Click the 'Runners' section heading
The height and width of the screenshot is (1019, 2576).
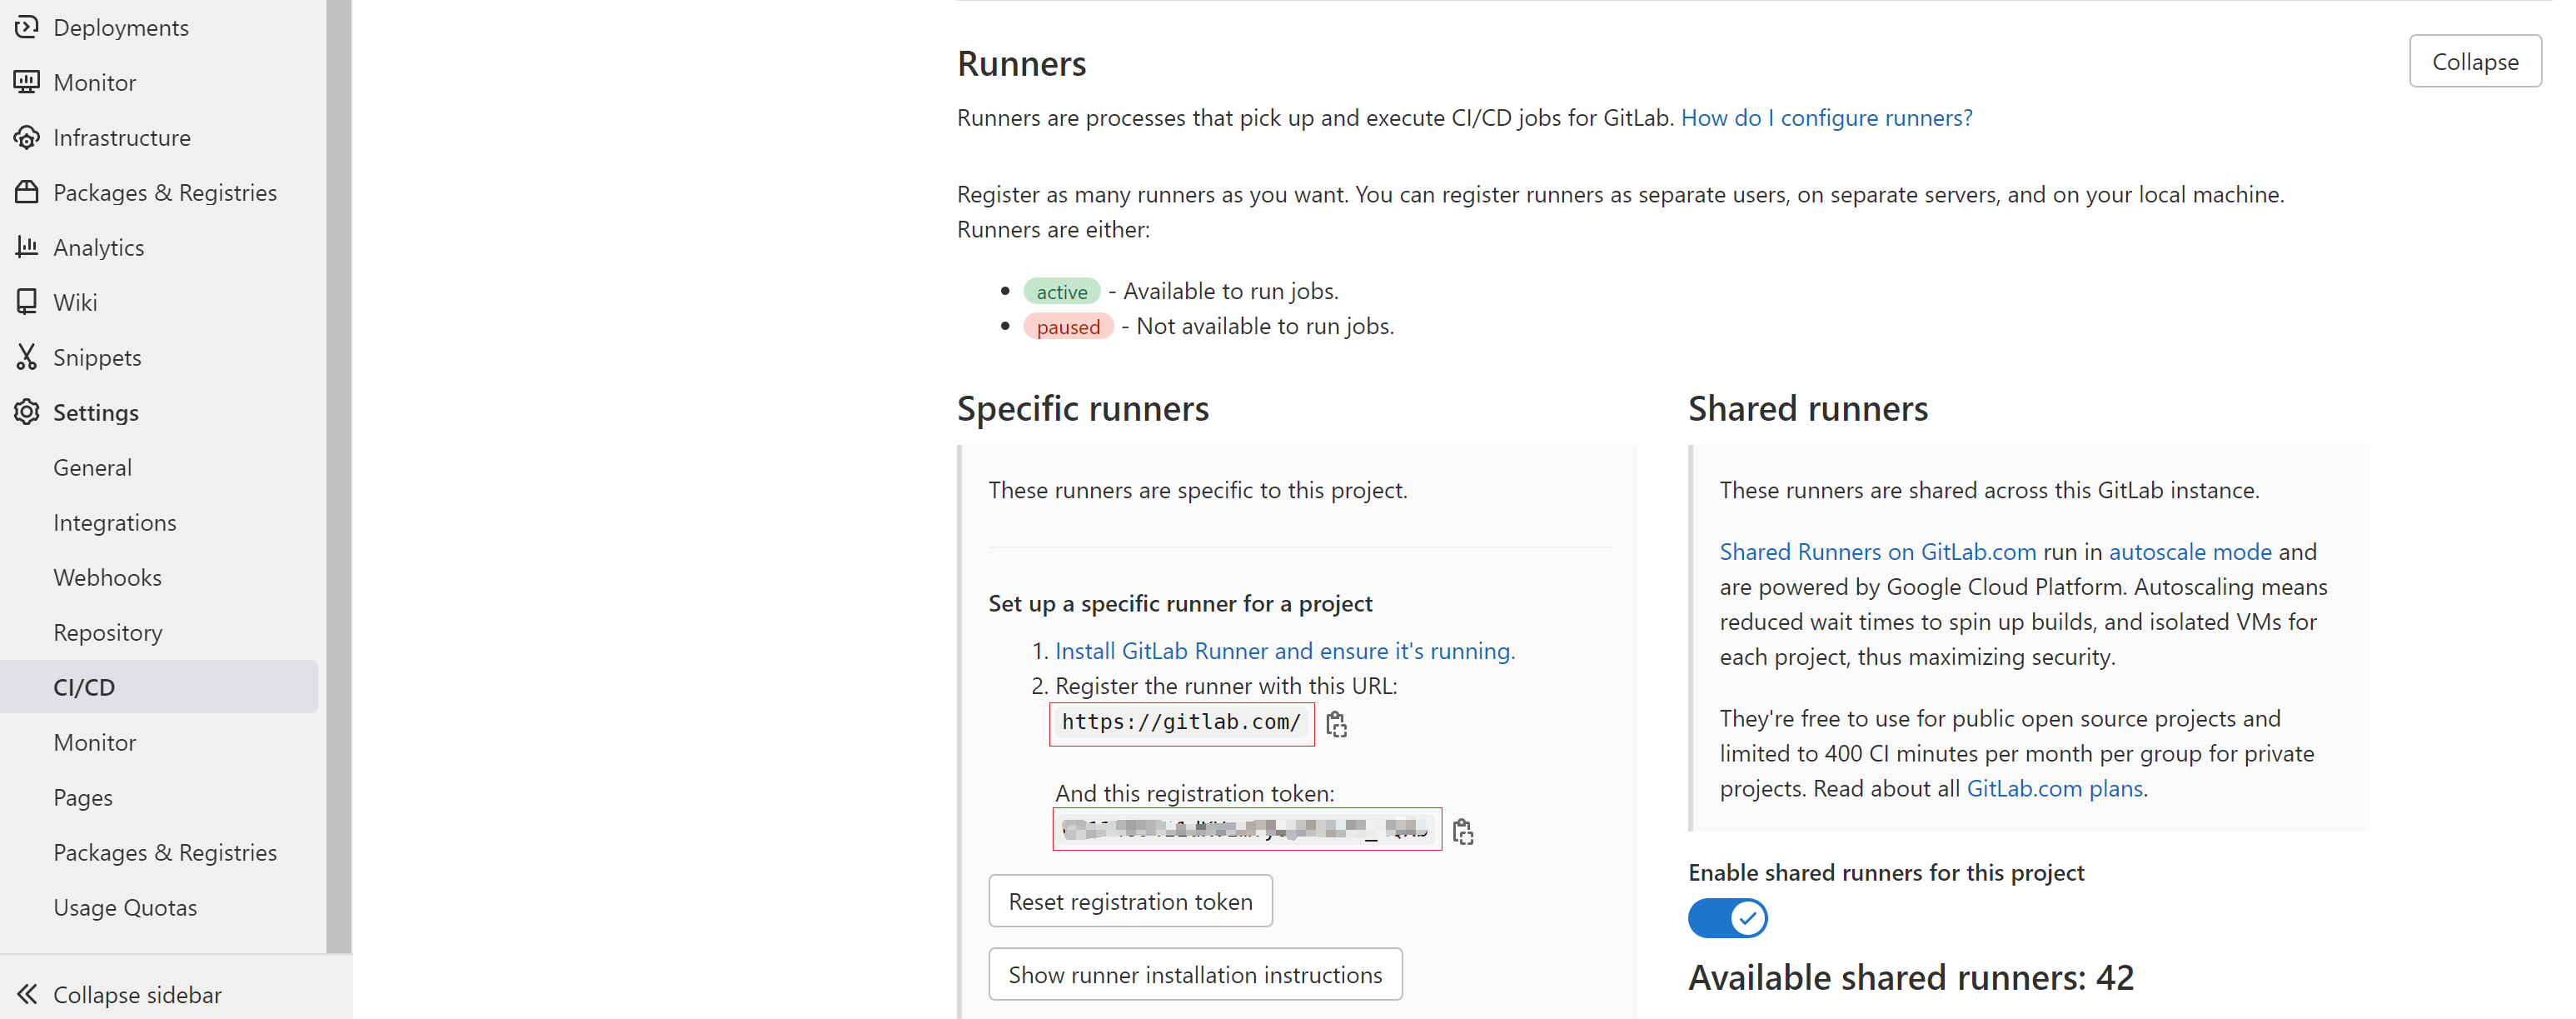pyautogui.click(x=1021, y=63)
